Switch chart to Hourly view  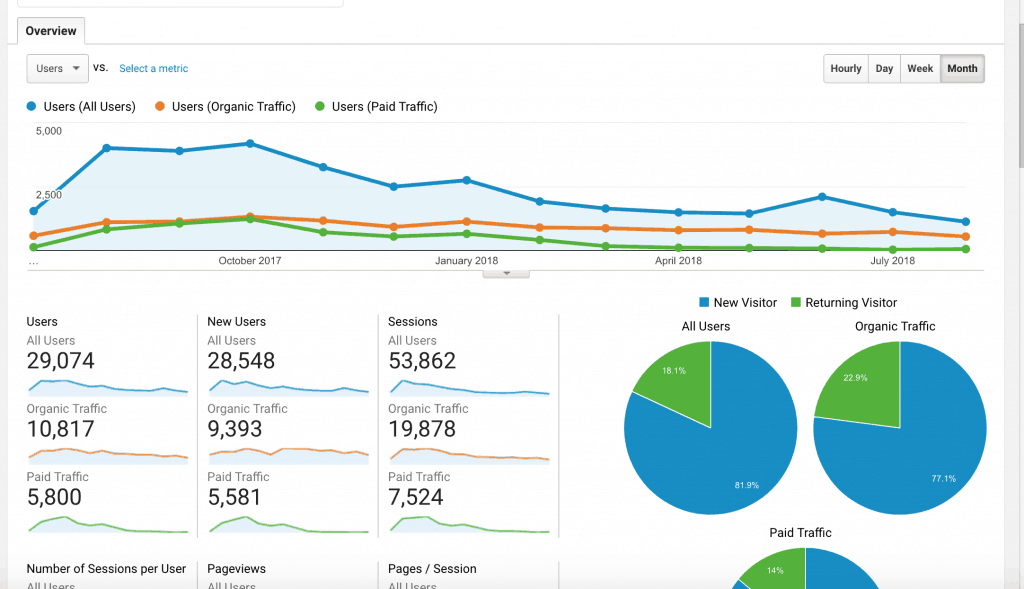846,69
